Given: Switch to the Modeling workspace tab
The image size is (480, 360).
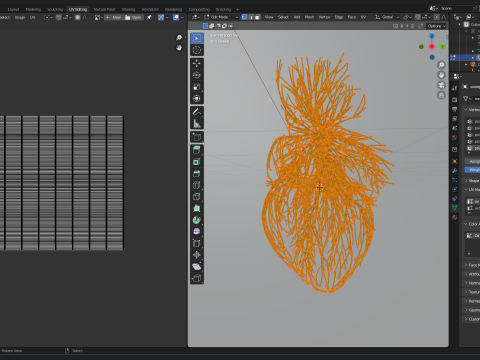Looking at the screenshot, I should coord(33,9).
